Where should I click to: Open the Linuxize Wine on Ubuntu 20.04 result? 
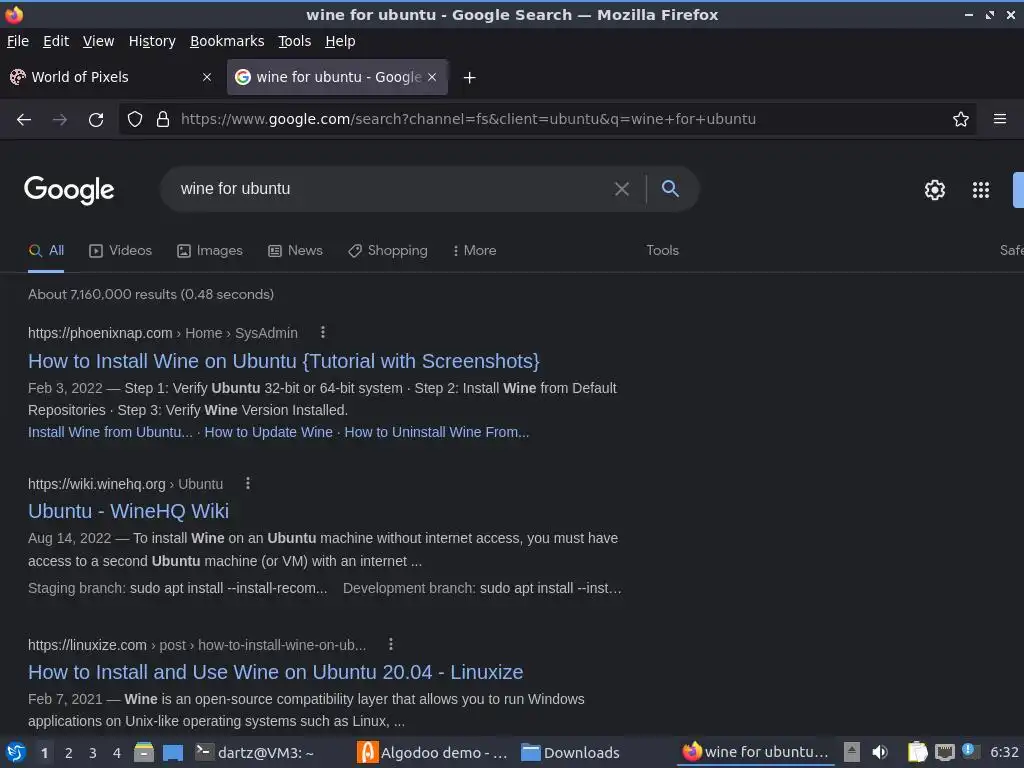[276, 672]
